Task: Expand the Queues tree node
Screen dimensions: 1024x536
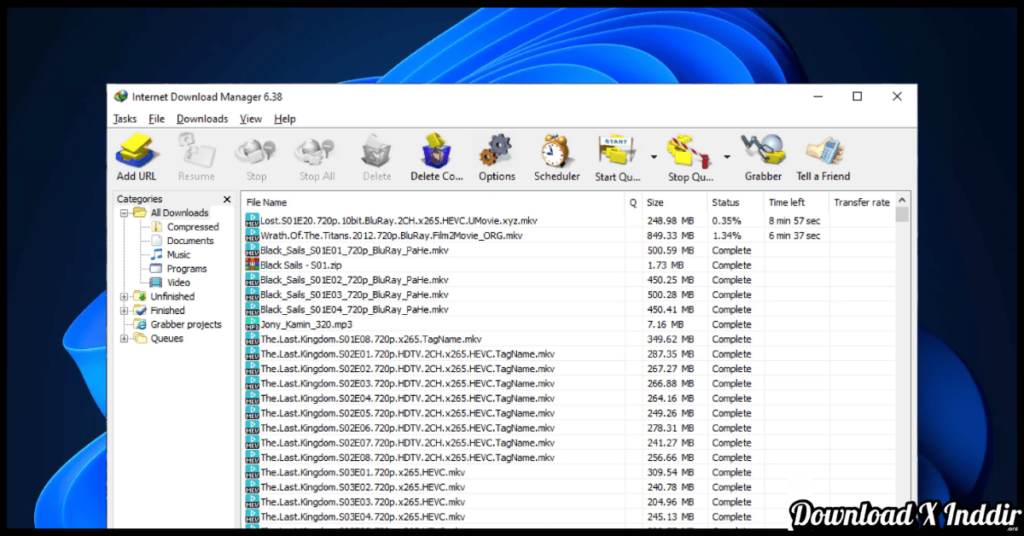Action: click(125, 339)
